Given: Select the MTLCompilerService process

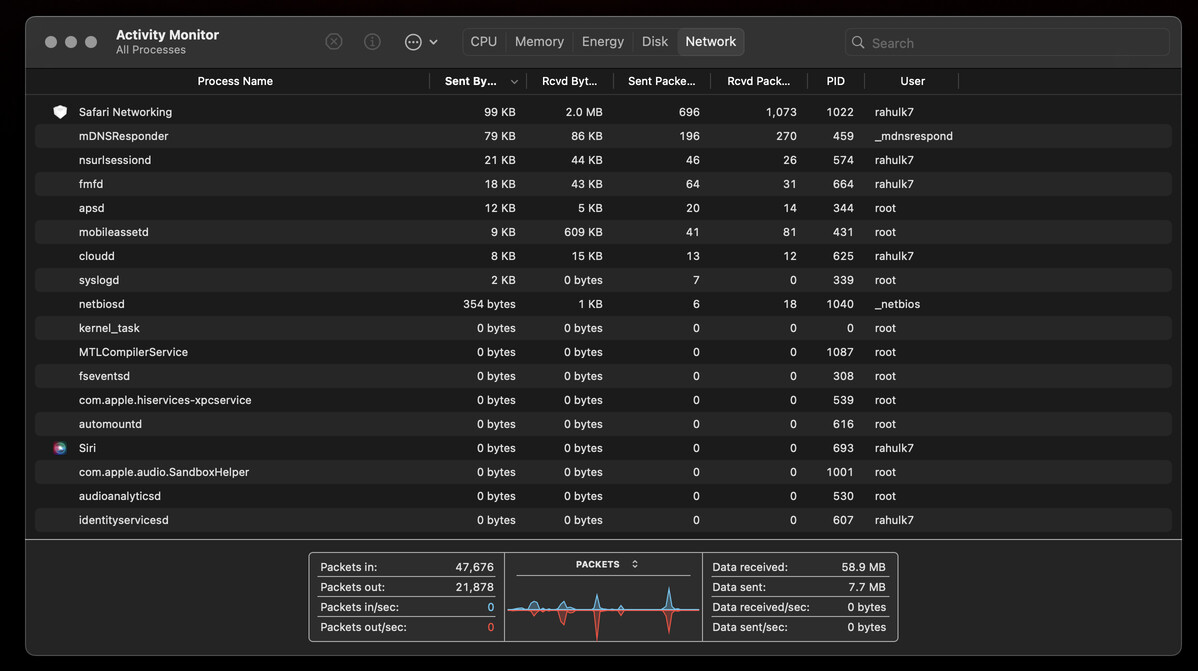Looking at the screenshot, I should point(133,352).
